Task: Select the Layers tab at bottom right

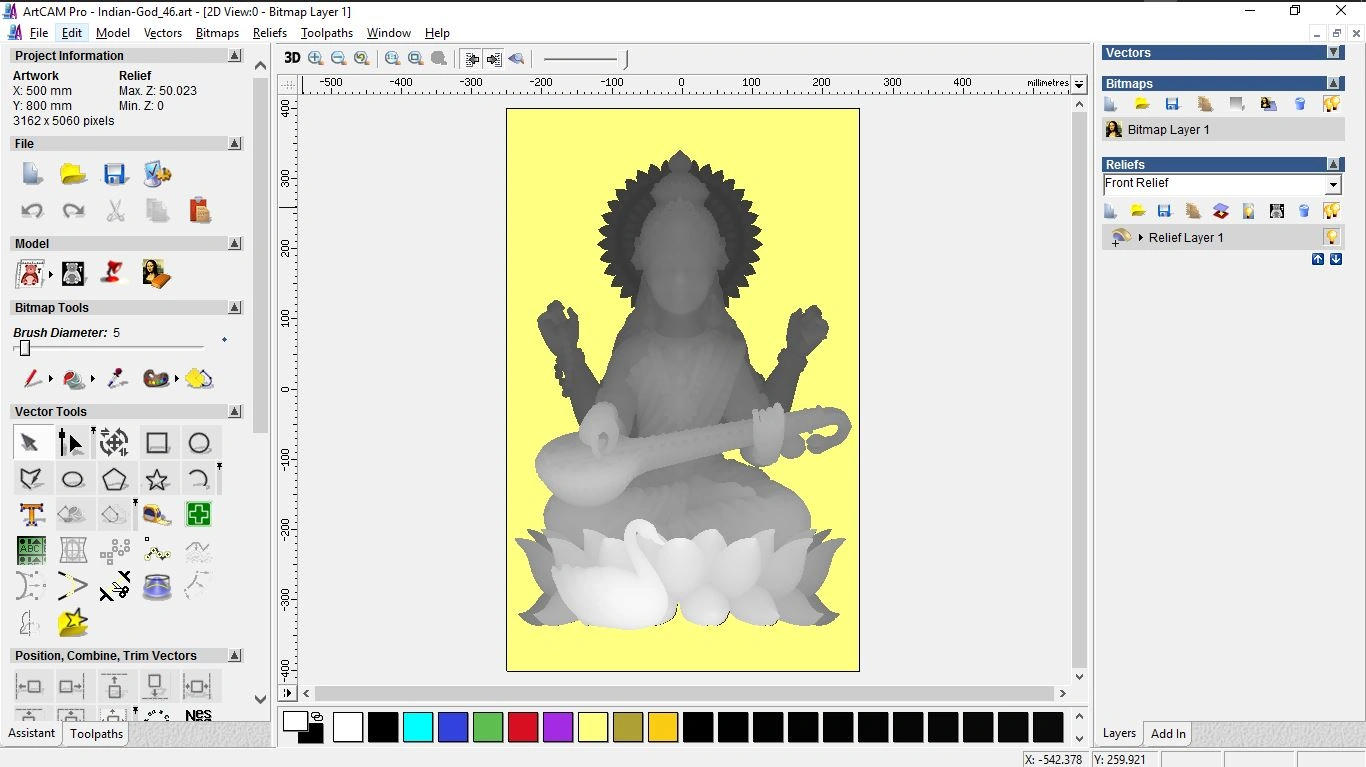Action: 1119,733
